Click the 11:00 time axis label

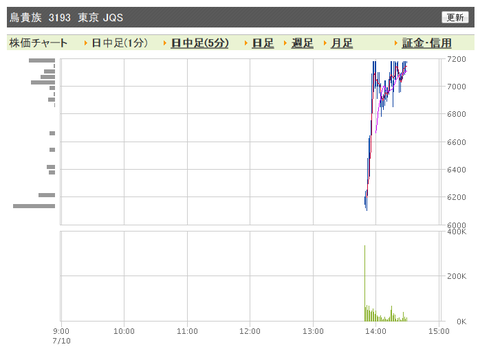(x=187, y=331)
